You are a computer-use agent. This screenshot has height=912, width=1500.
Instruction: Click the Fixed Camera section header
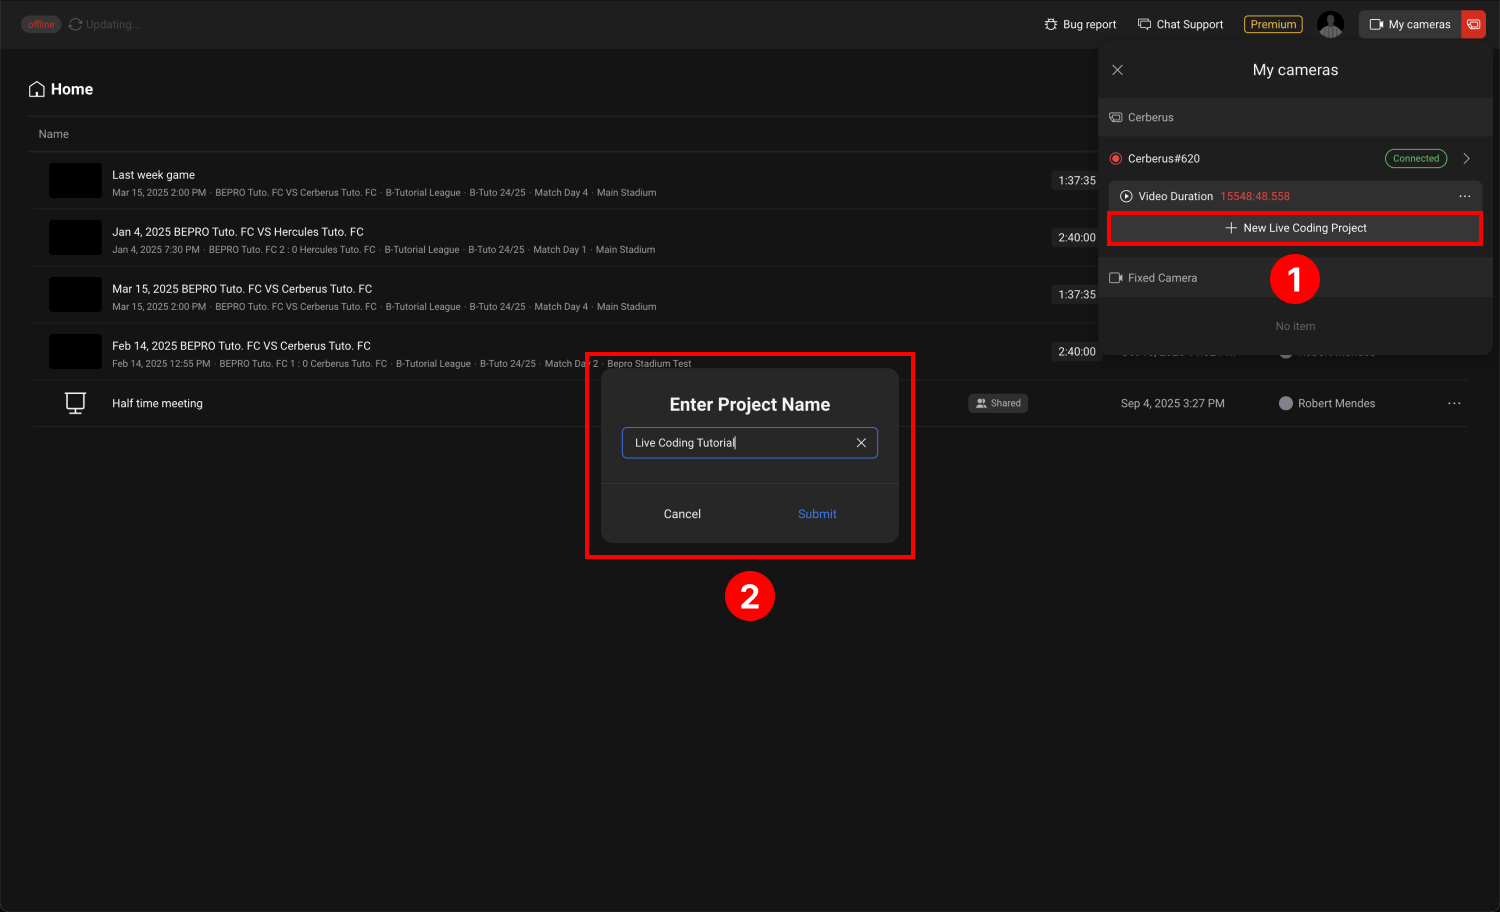[1295, 278]
